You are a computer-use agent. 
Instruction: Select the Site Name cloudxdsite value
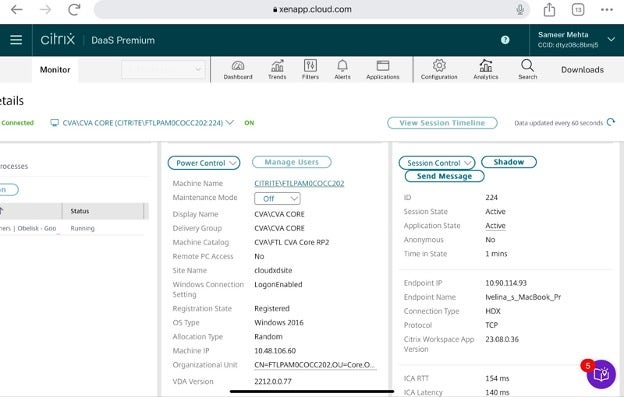(273, 270)
